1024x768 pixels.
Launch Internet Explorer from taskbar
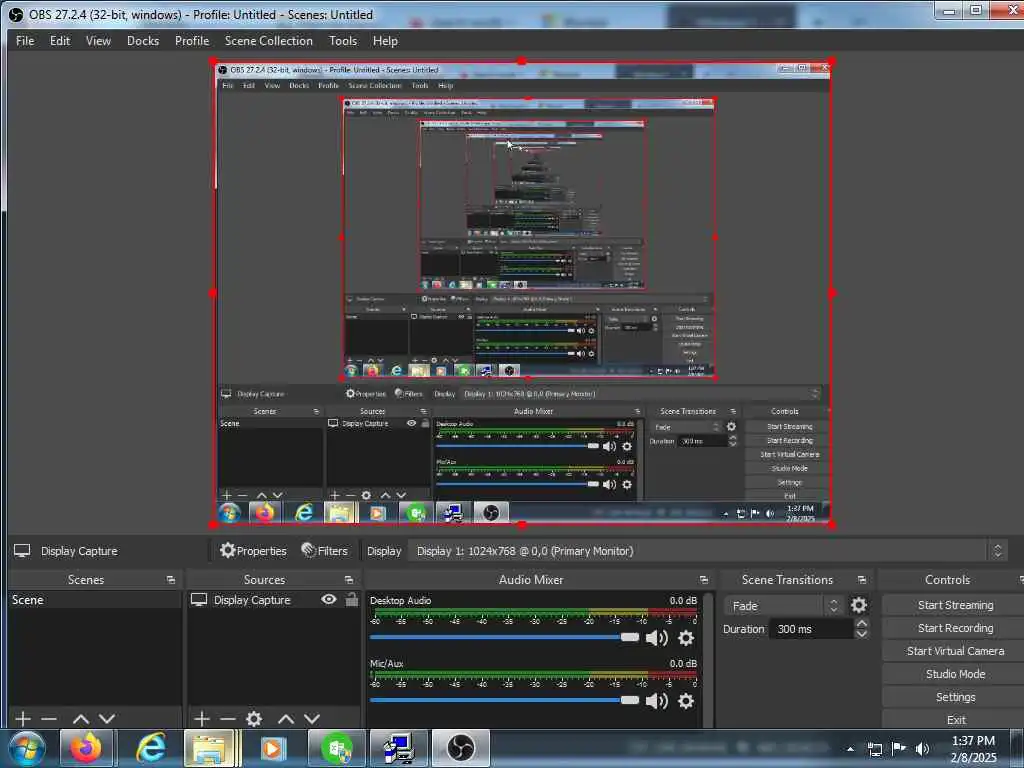150,748
